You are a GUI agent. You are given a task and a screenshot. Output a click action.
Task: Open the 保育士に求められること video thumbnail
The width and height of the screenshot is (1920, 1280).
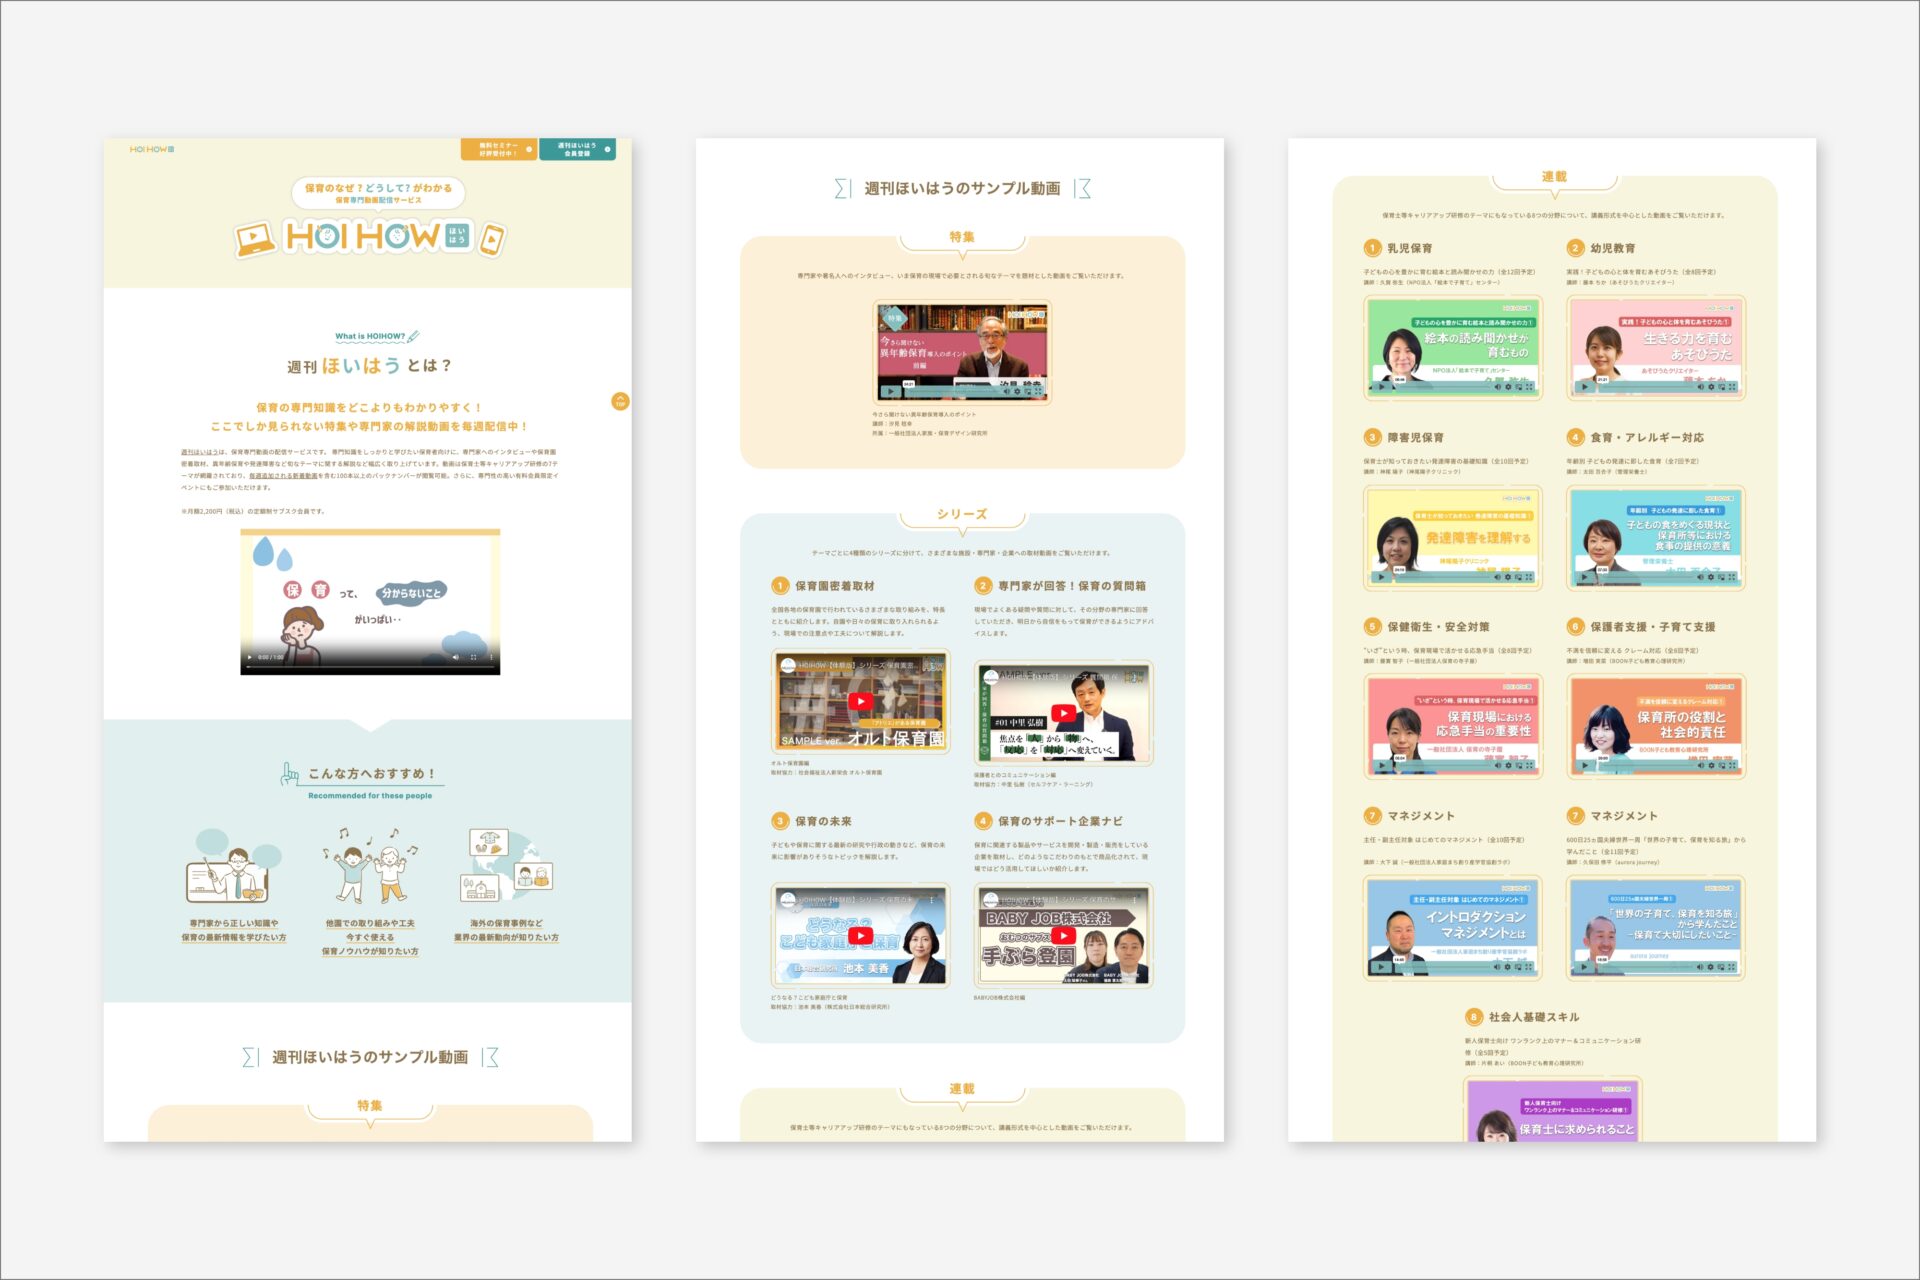(x=1554, y=1110)
